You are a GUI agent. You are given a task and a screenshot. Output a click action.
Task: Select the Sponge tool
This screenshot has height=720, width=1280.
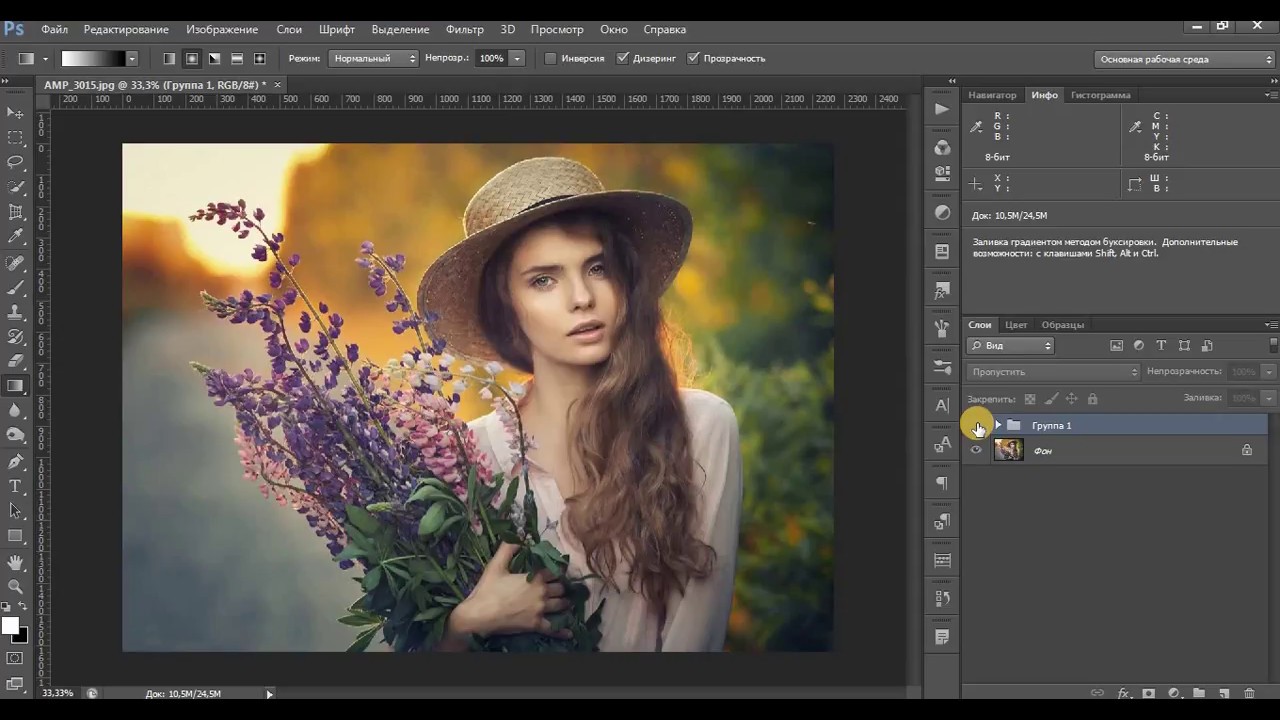(x=15, y=435)
